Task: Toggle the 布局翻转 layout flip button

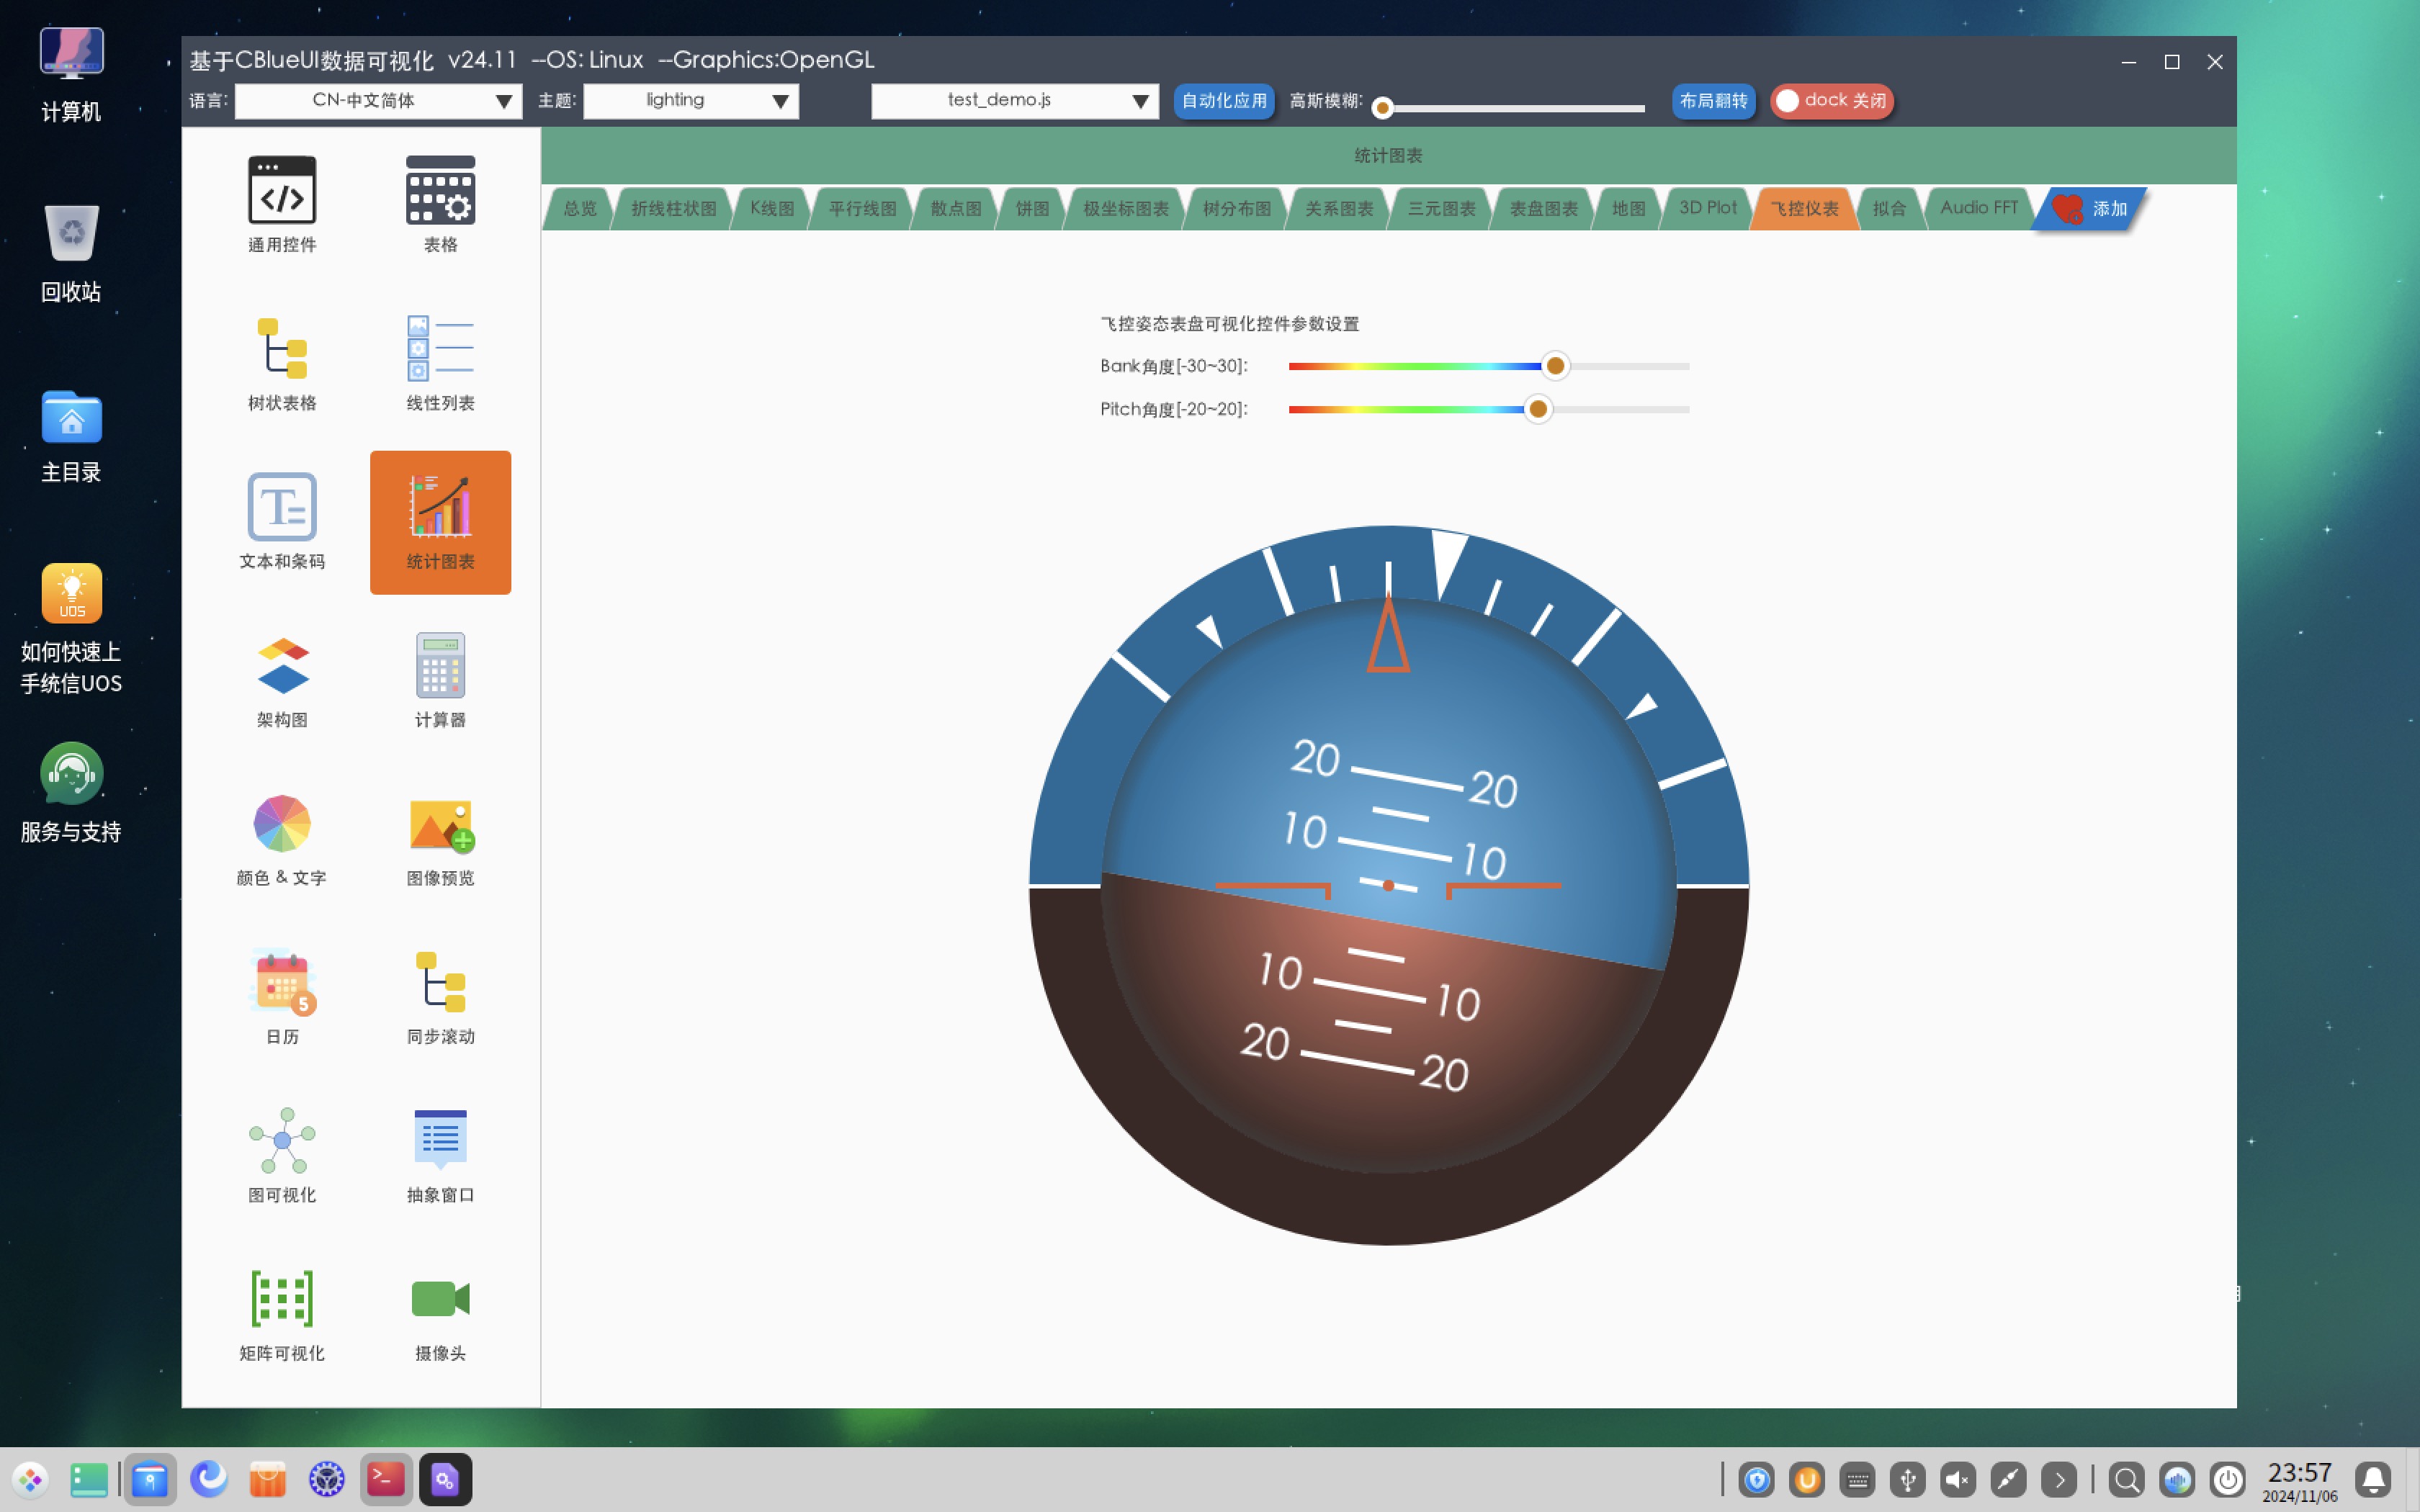Action: (x=1713, y=100)
